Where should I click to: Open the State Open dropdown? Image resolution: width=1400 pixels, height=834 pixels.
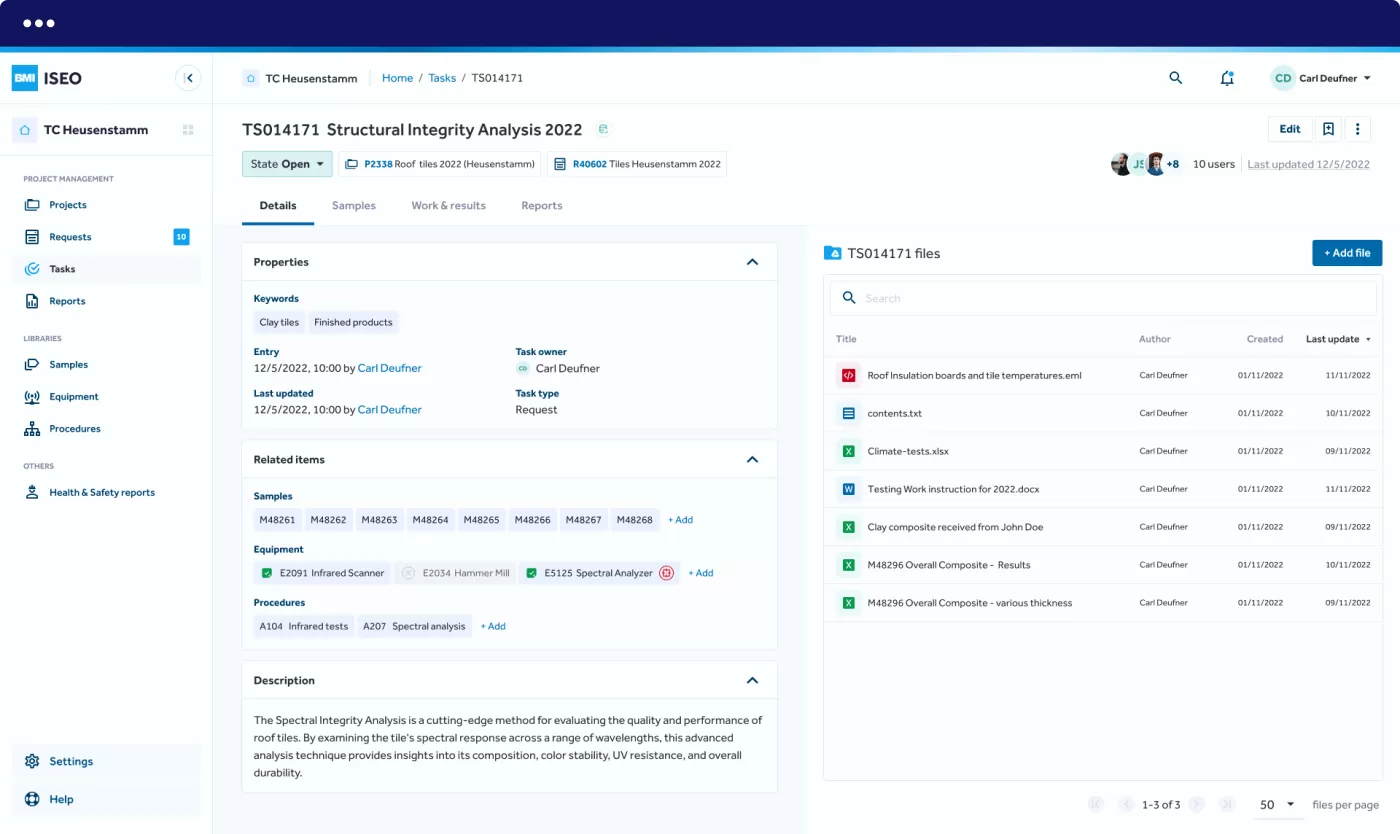click(x=287, y=164)
